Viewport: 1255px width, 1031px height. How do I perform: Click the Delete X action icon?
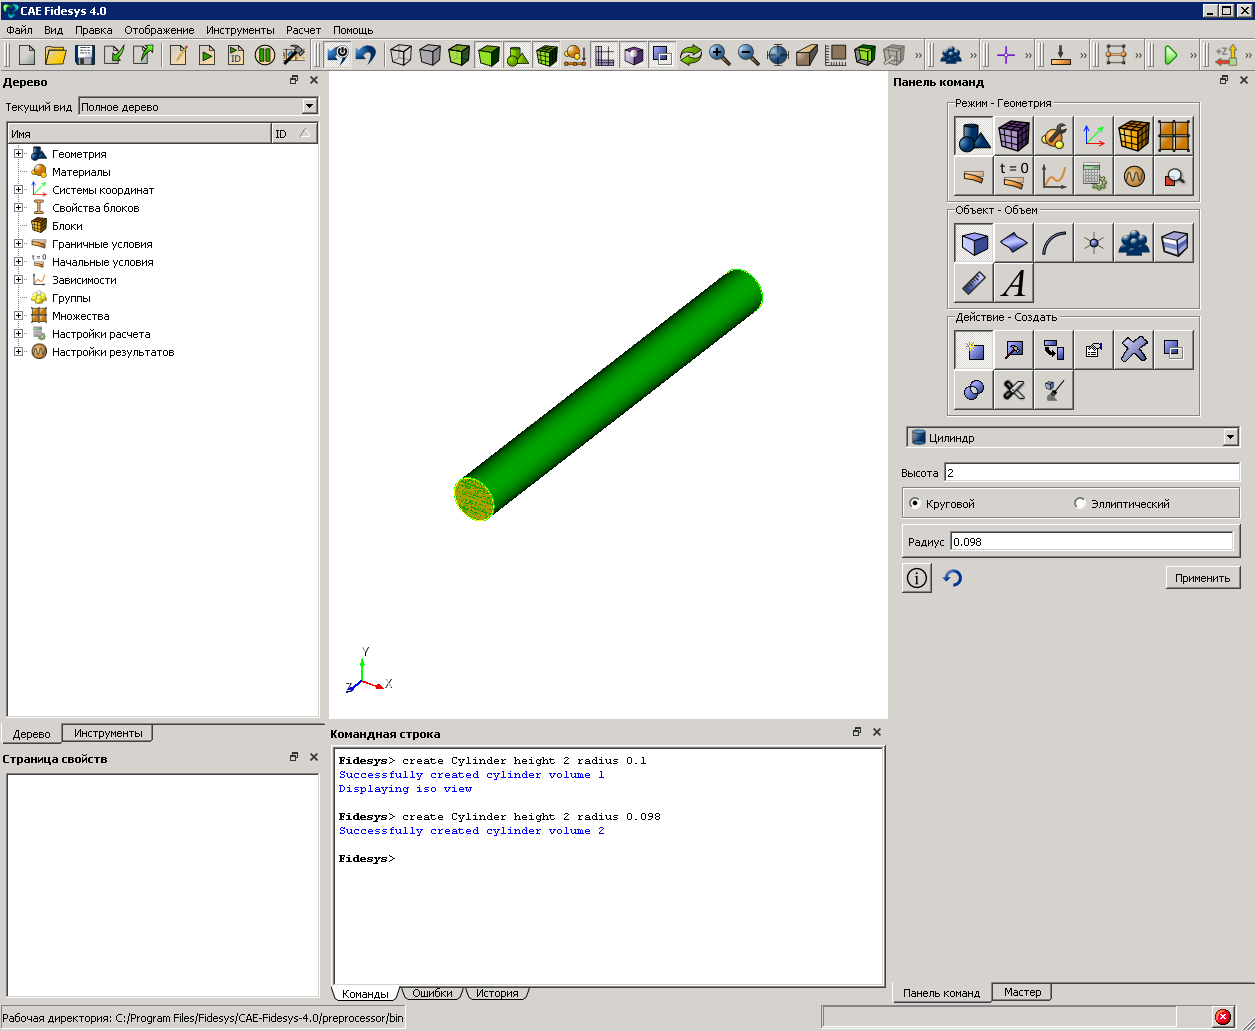point(1133,349)
